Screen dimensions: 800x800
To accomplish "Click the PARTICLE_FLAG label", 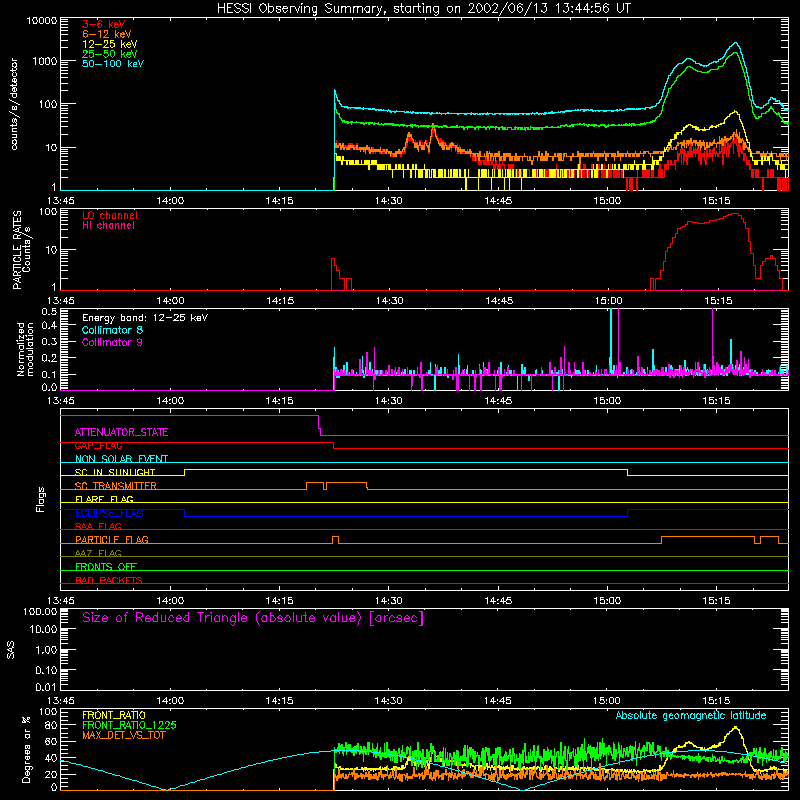I will point(112,539).
